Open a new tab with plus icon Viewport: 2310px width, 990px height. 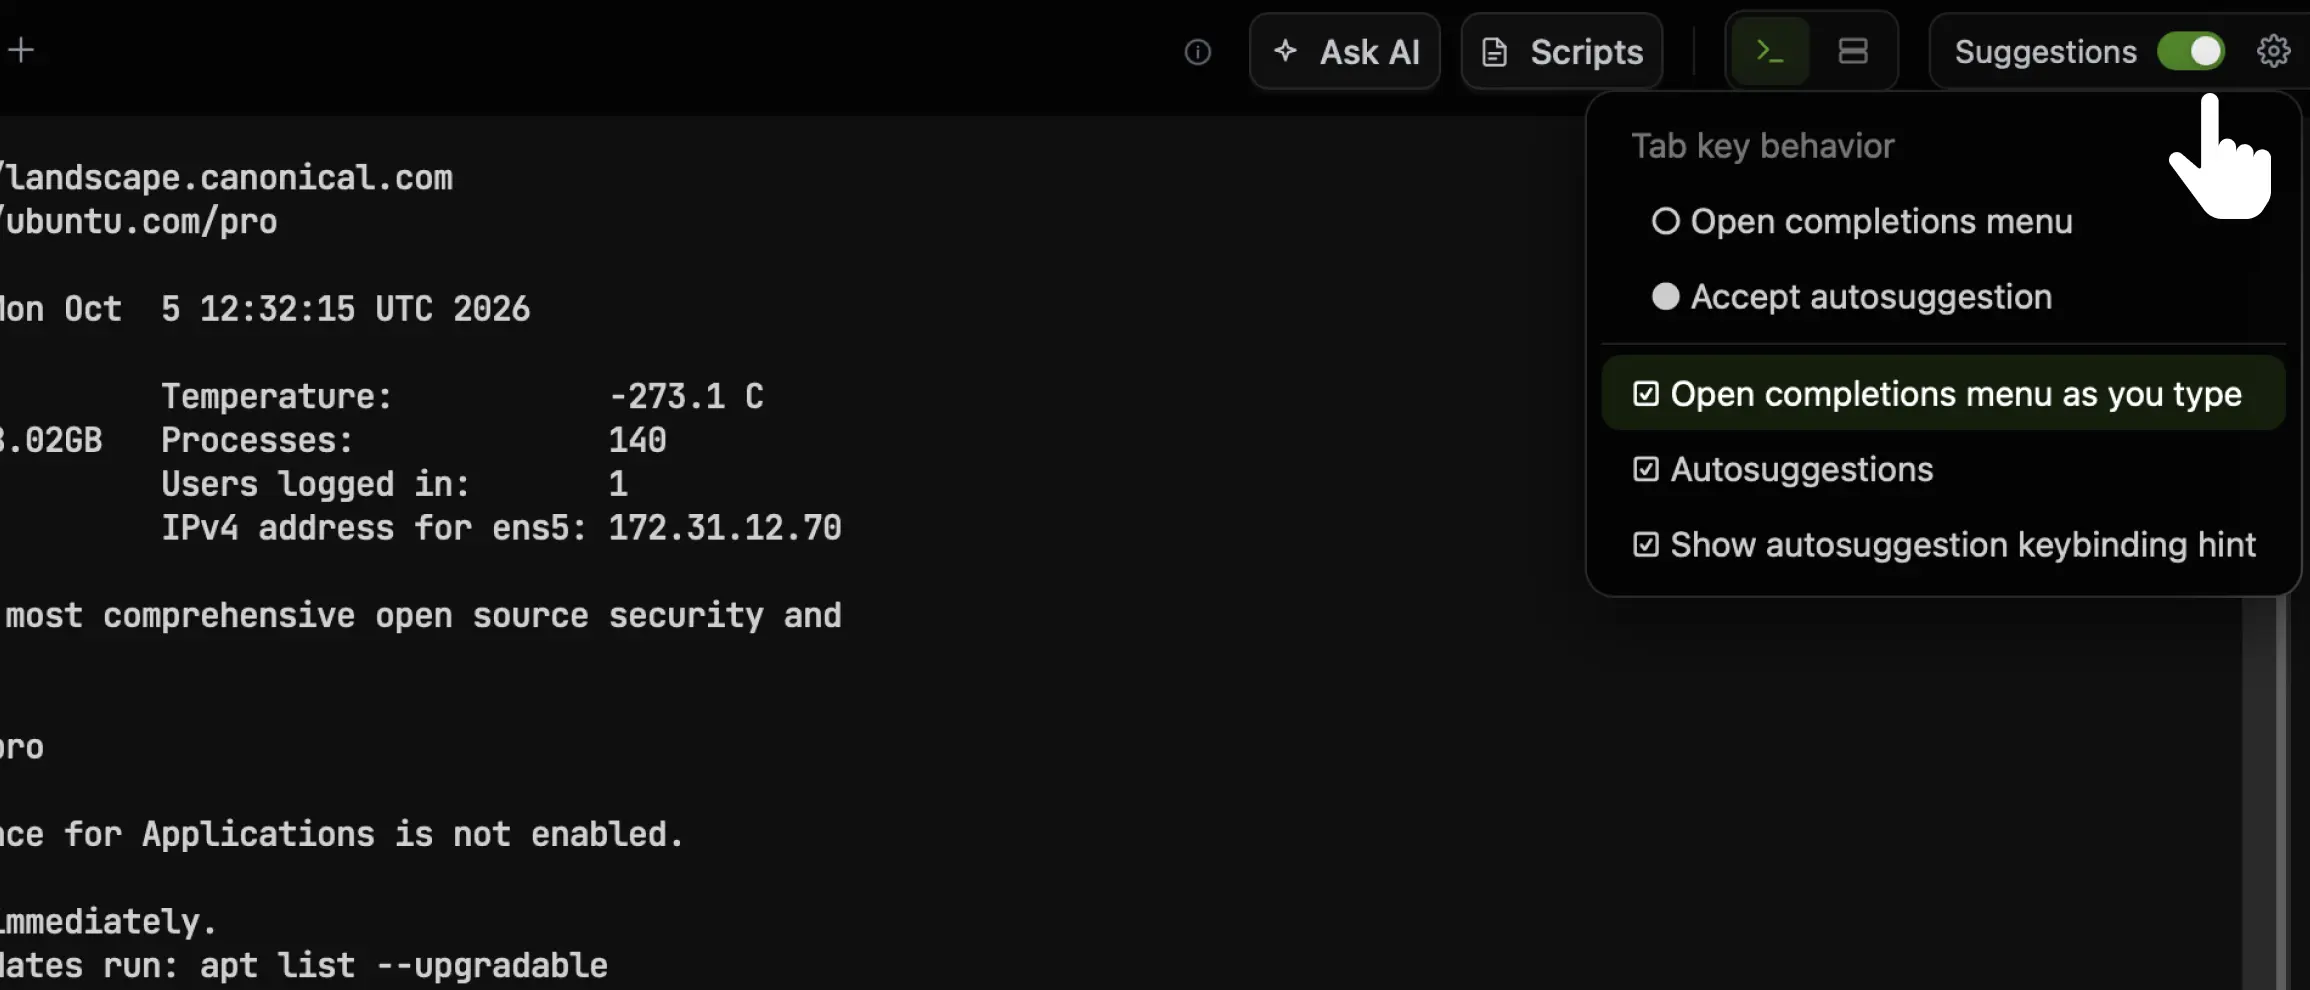click(21, 50)
